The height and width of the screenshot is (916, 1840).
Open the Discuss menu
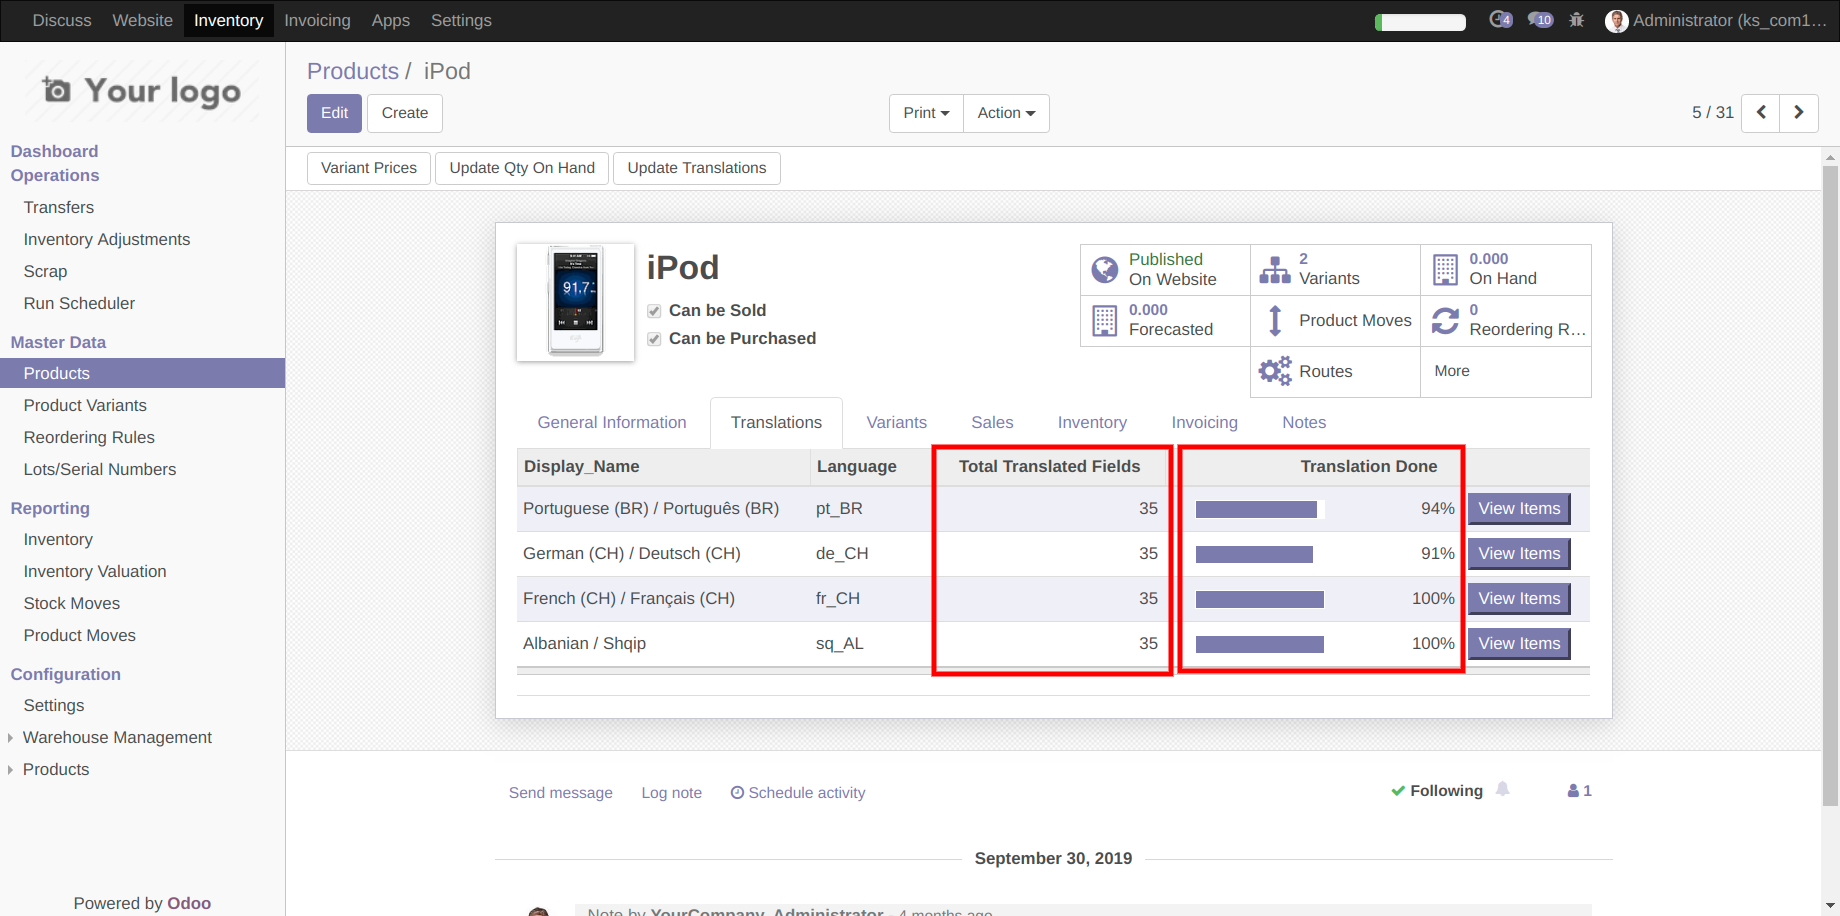pyautogui.click(x=62, y=20)
